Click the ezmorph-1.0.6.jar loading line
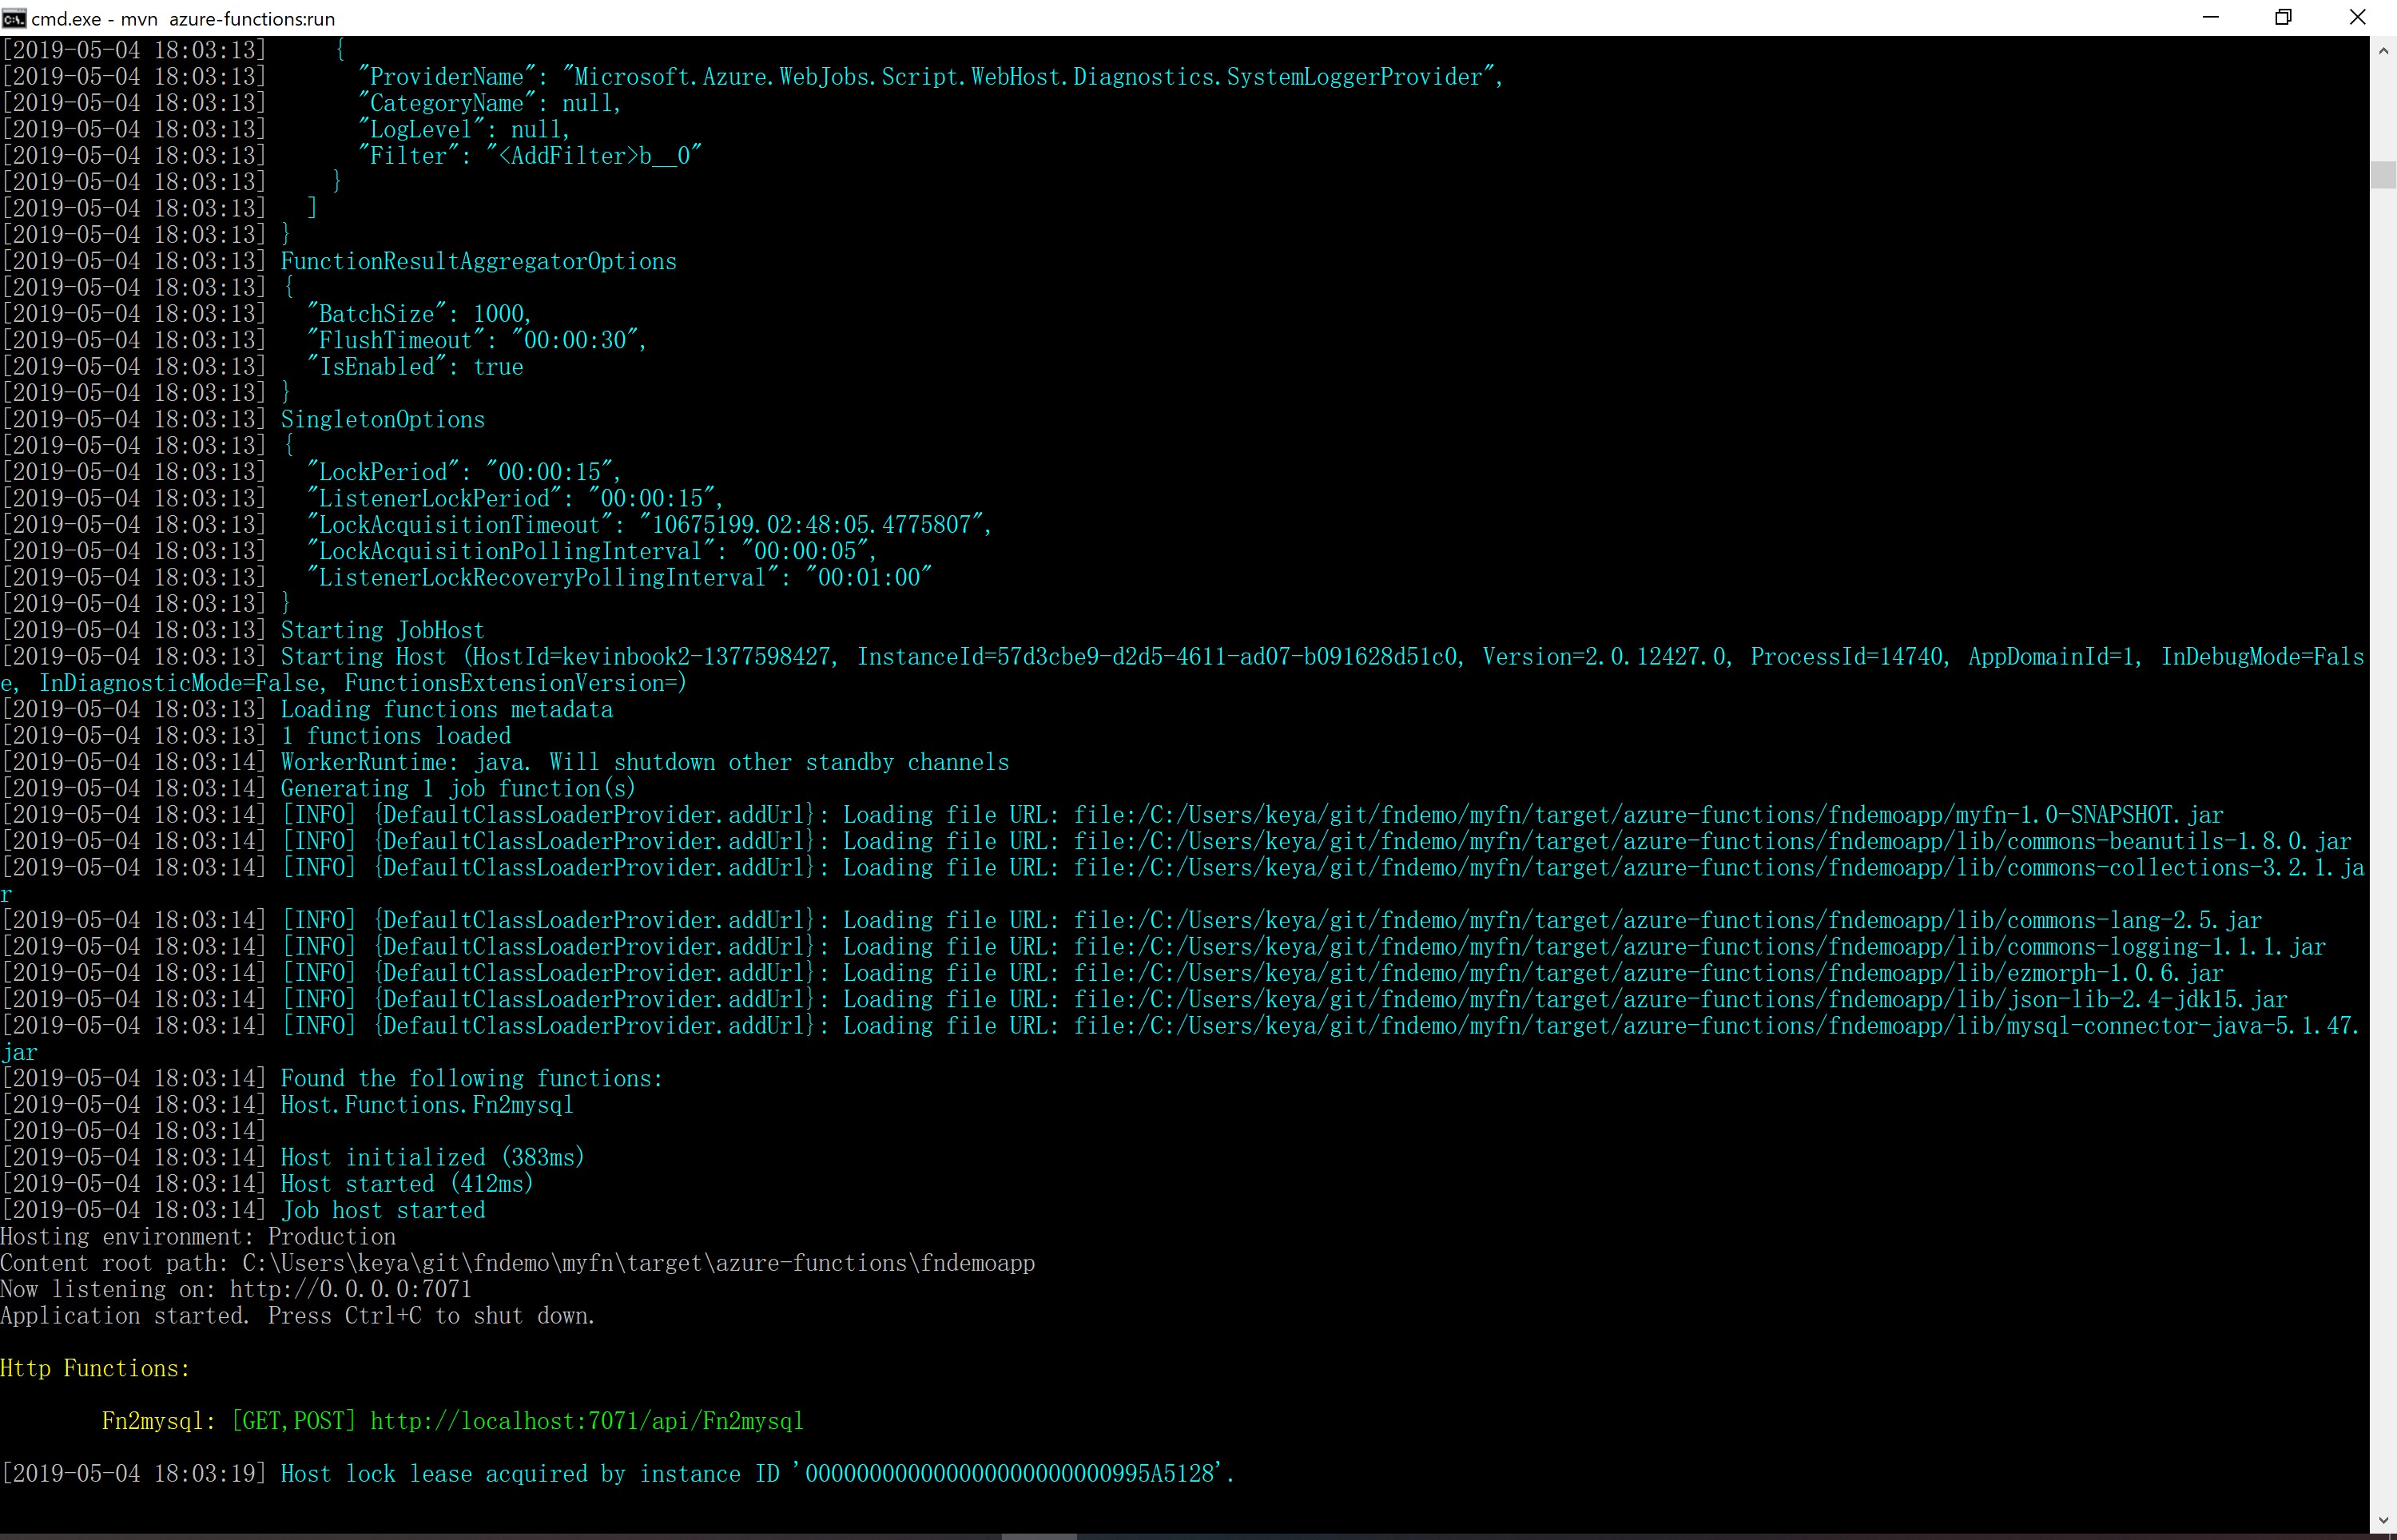The image size is (2397, 1540). (x=1113, y=973)
